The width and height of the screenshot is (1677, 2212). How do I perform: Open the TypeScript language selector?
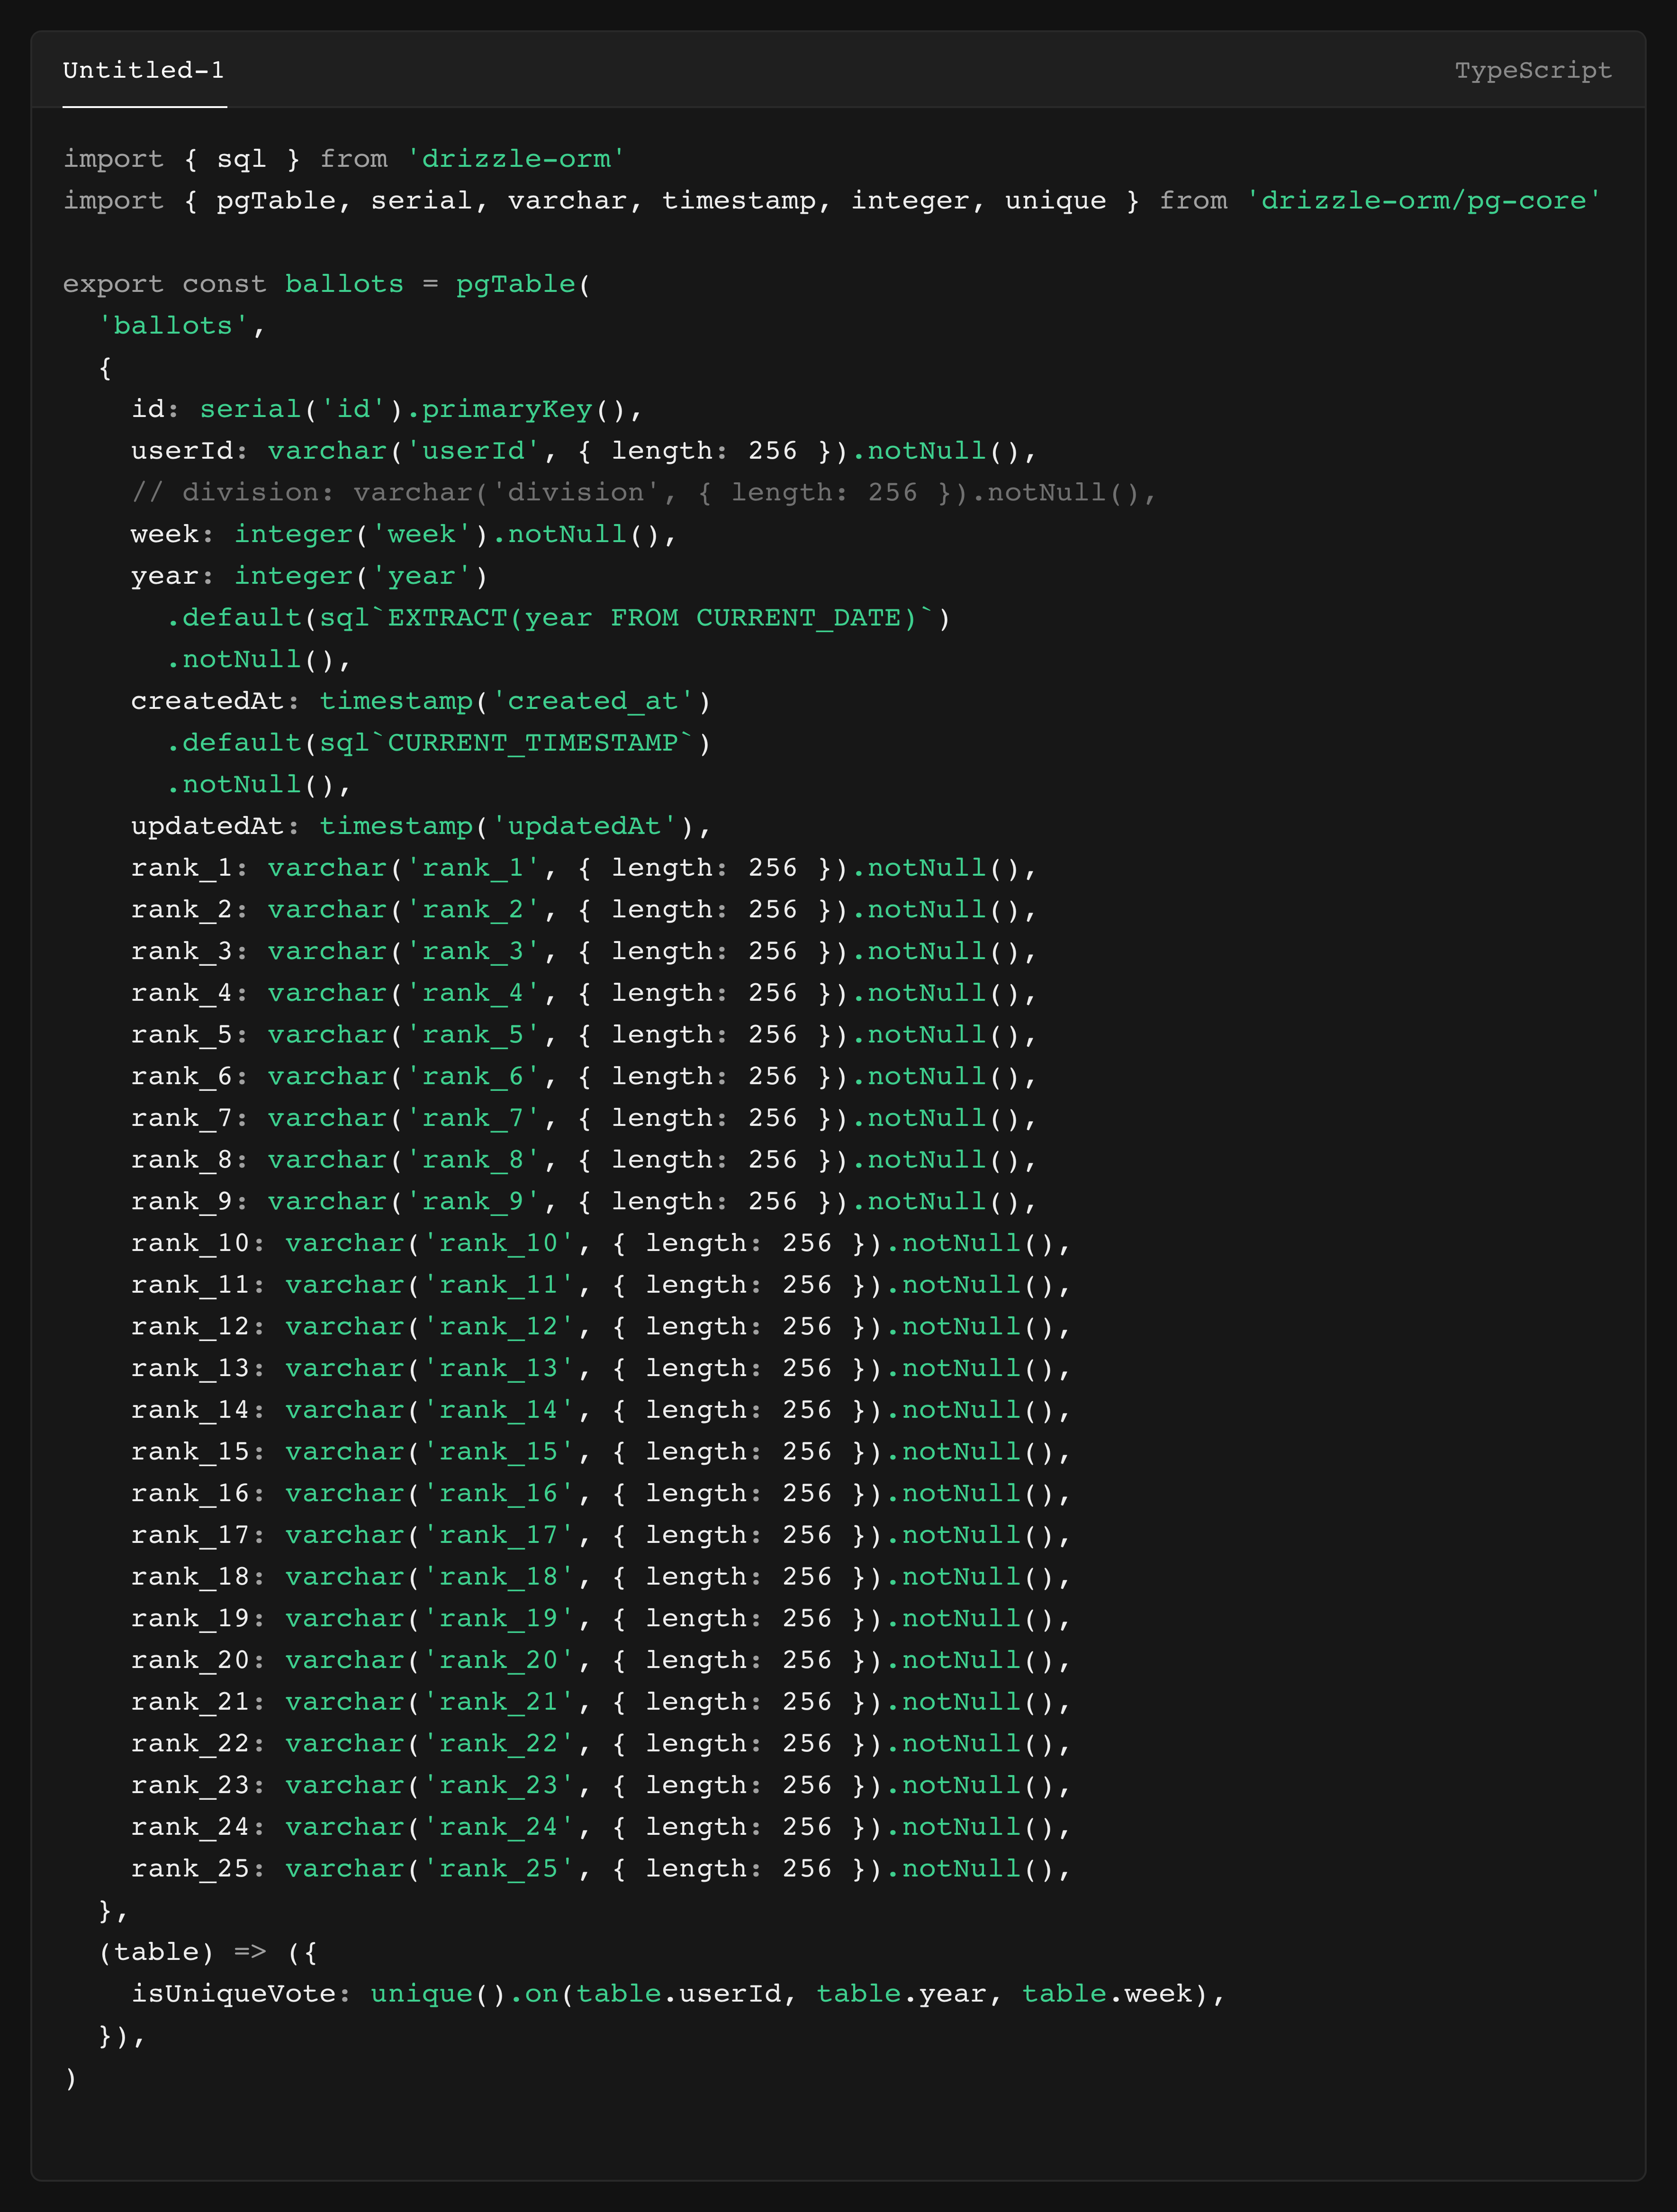tap(1532, 70)
